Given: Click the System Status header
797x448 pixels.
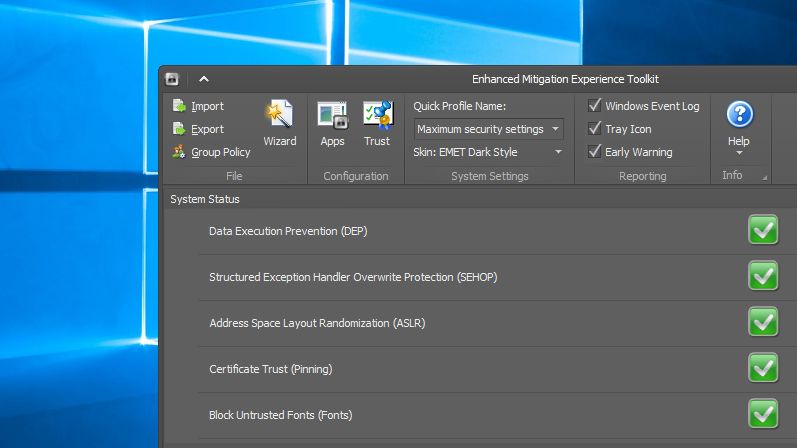Looking at the screenshot, I should click(x=205, y=199).
